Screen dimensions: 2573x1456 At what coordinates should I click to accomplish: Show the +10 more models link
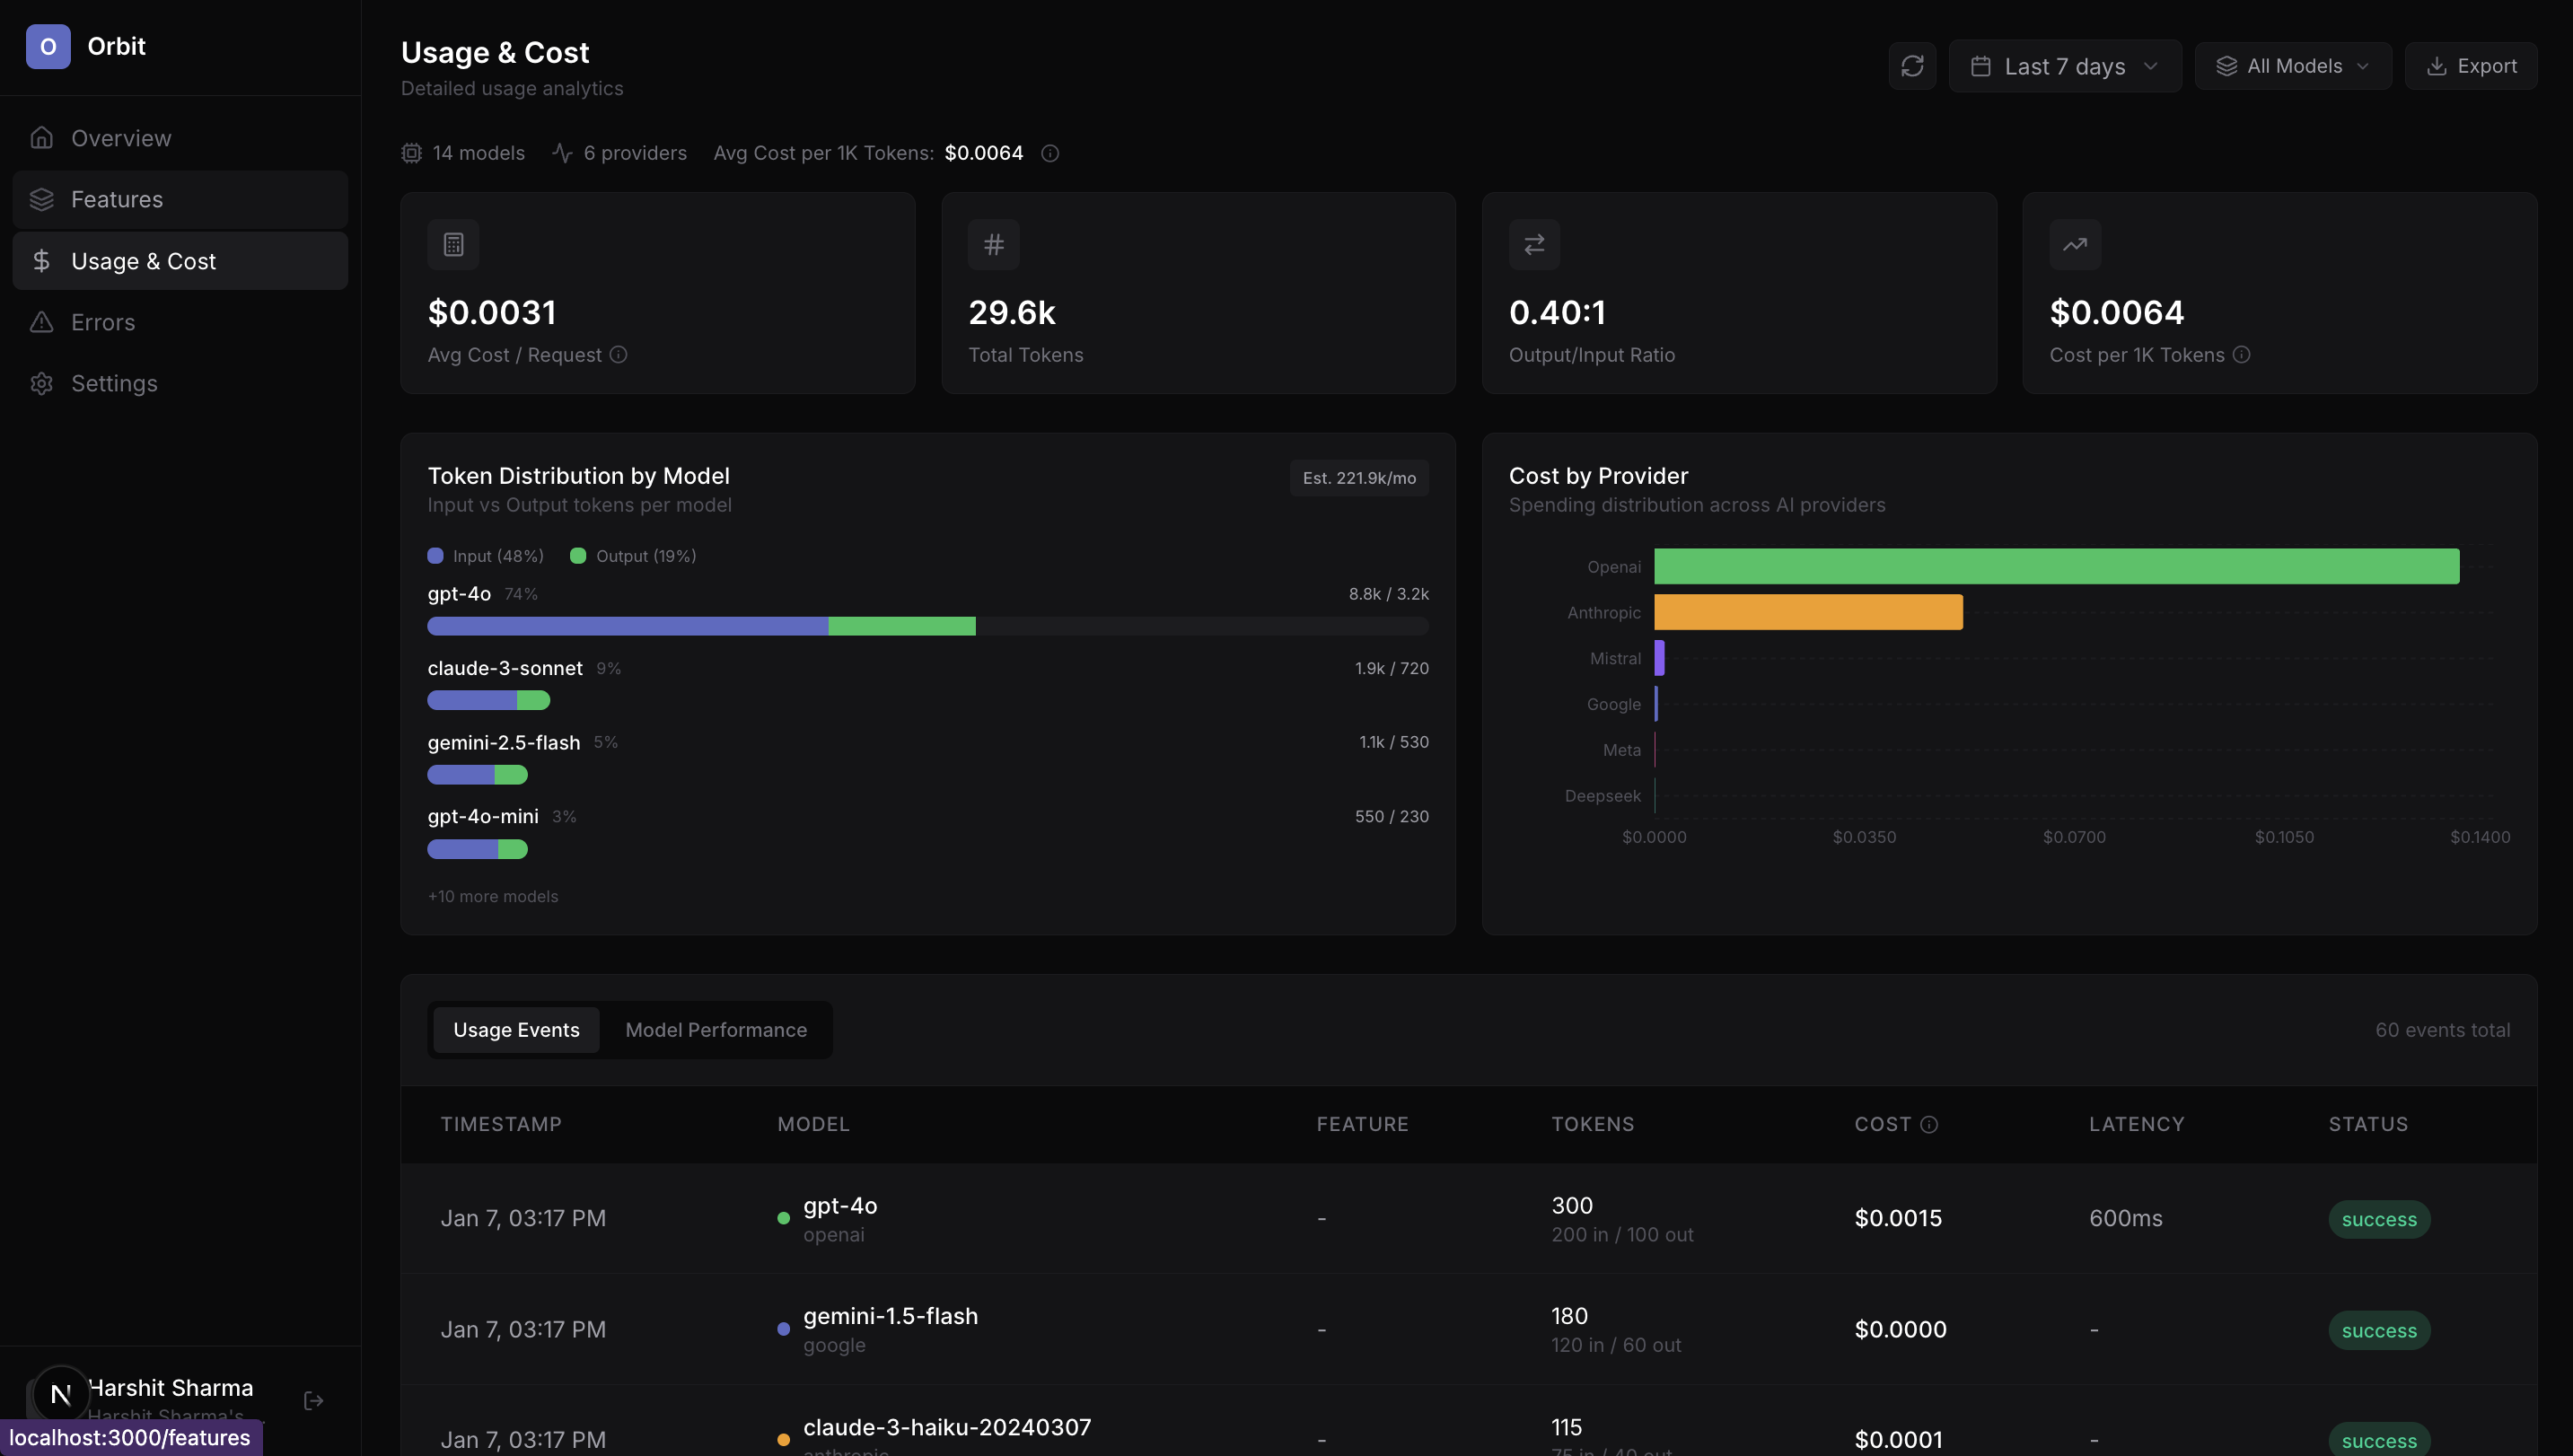tap(493, 896)
